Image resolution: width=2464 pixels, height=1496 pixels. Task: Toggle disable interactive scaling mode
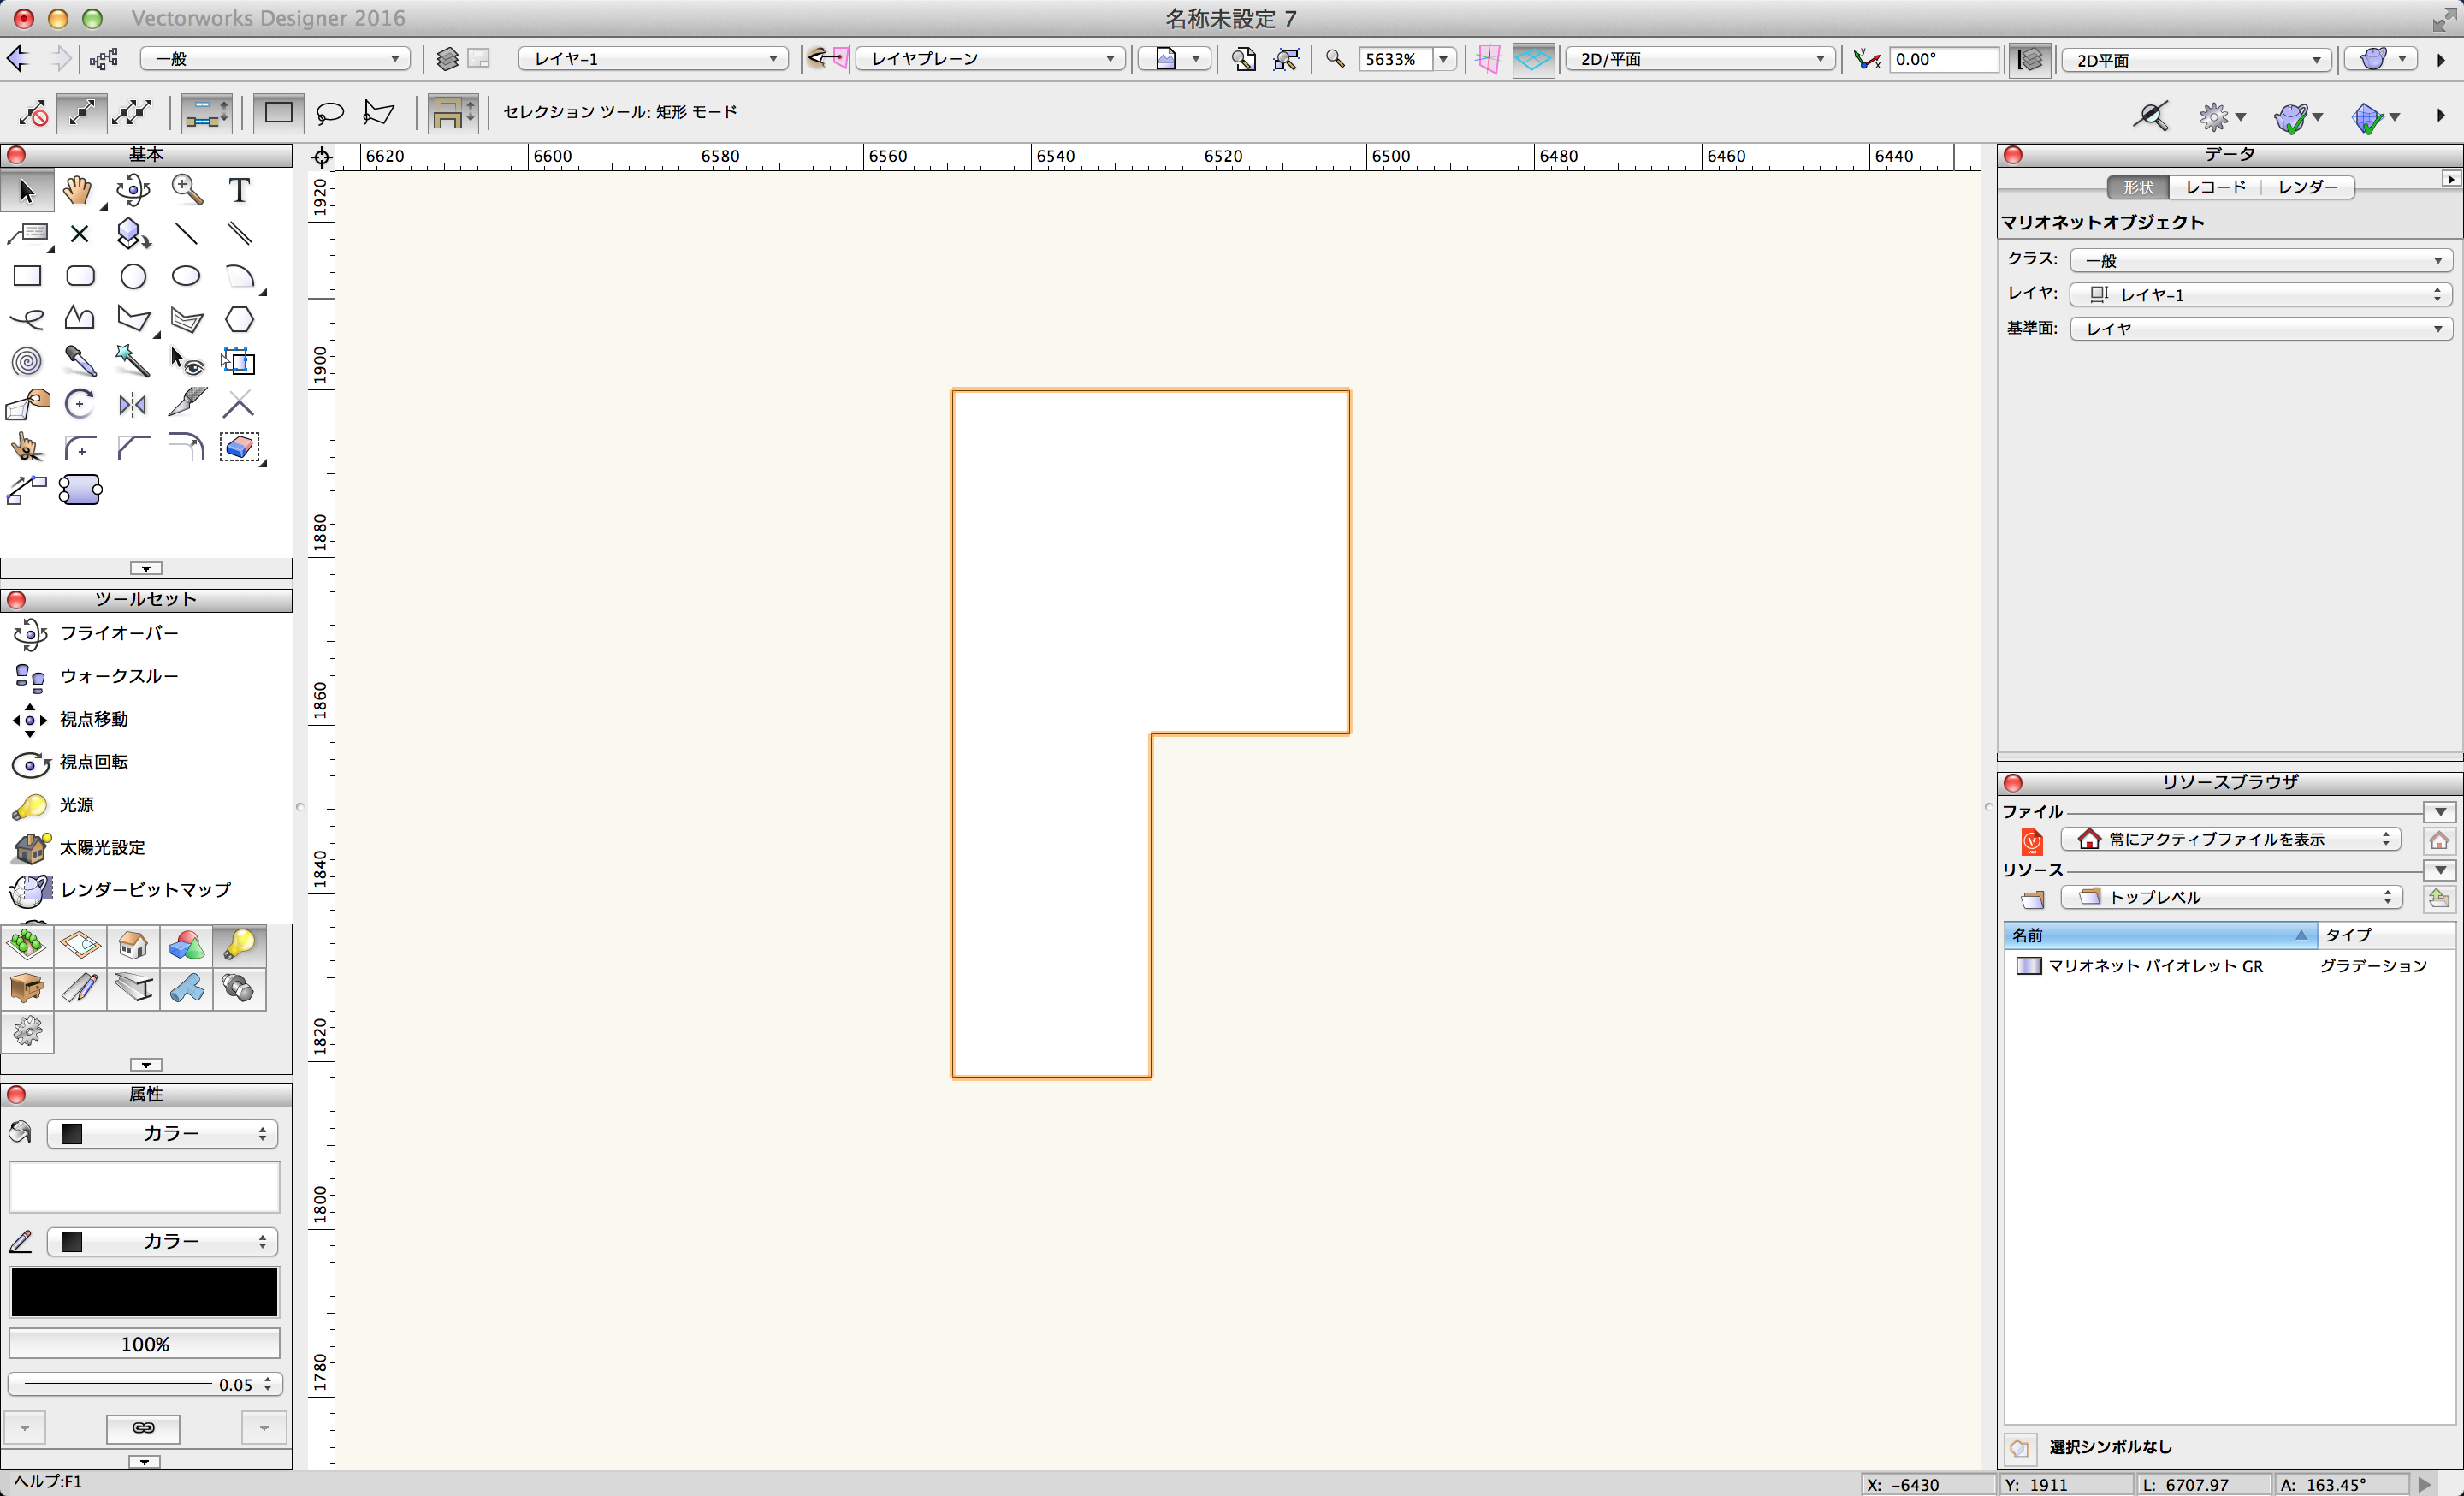click(x=32, y=112)
